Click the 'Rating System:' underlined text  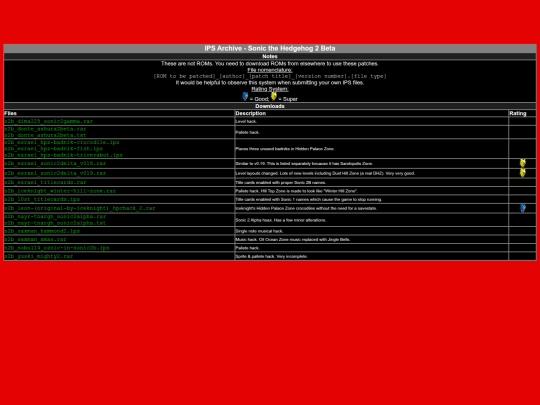[270, 89]
